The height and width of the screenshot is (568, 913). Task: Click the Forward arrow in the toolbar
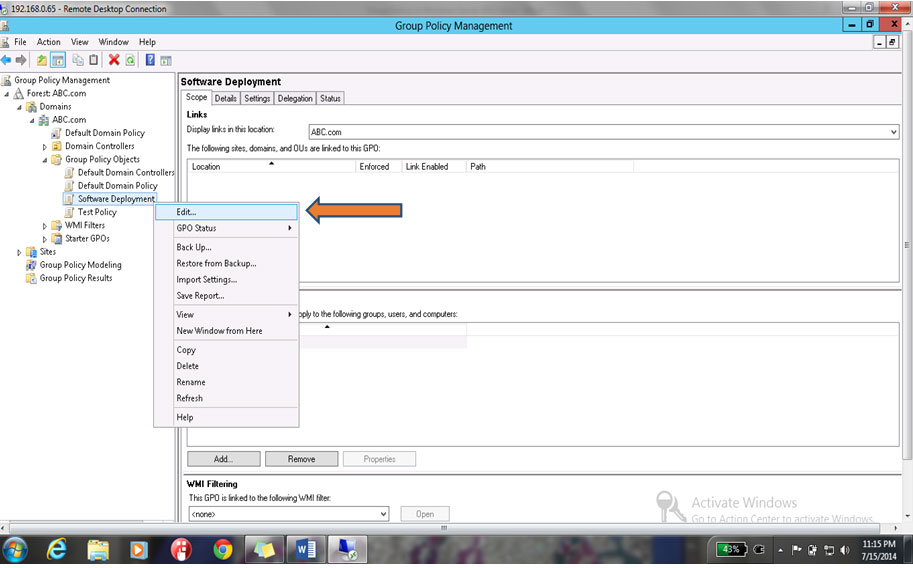pos(21,60)
